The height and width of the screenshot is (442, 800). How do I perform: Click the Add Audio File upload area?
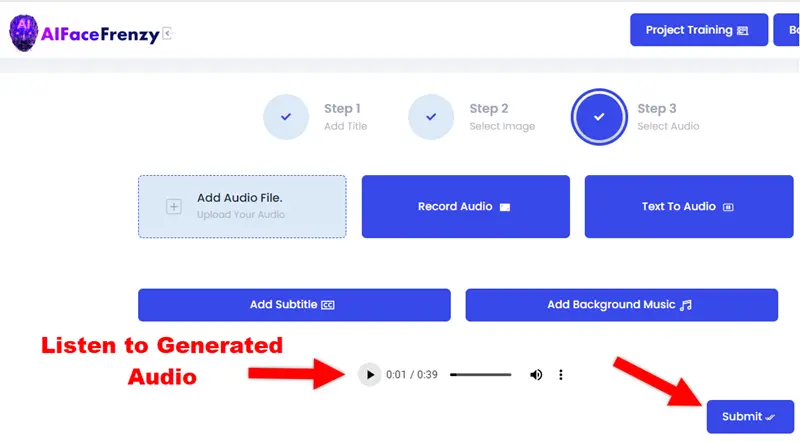[242, 207]
